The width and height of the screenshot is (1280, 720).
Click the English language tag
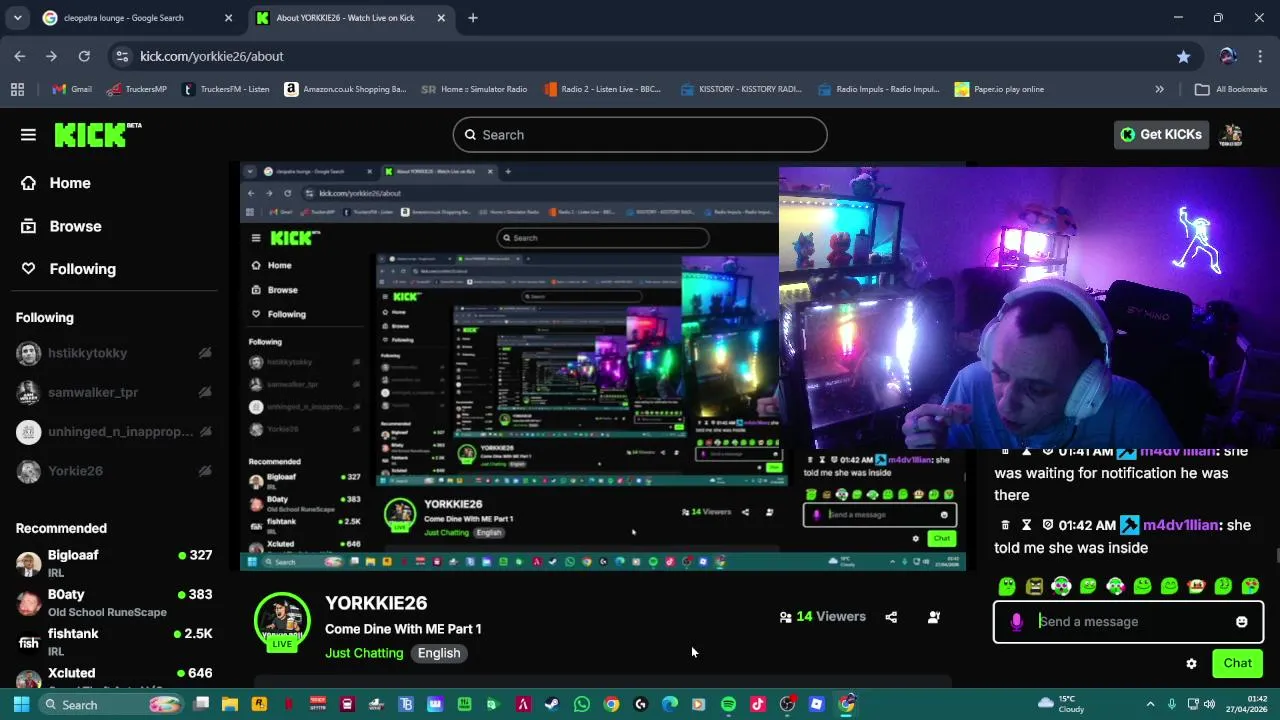(439, 653)
